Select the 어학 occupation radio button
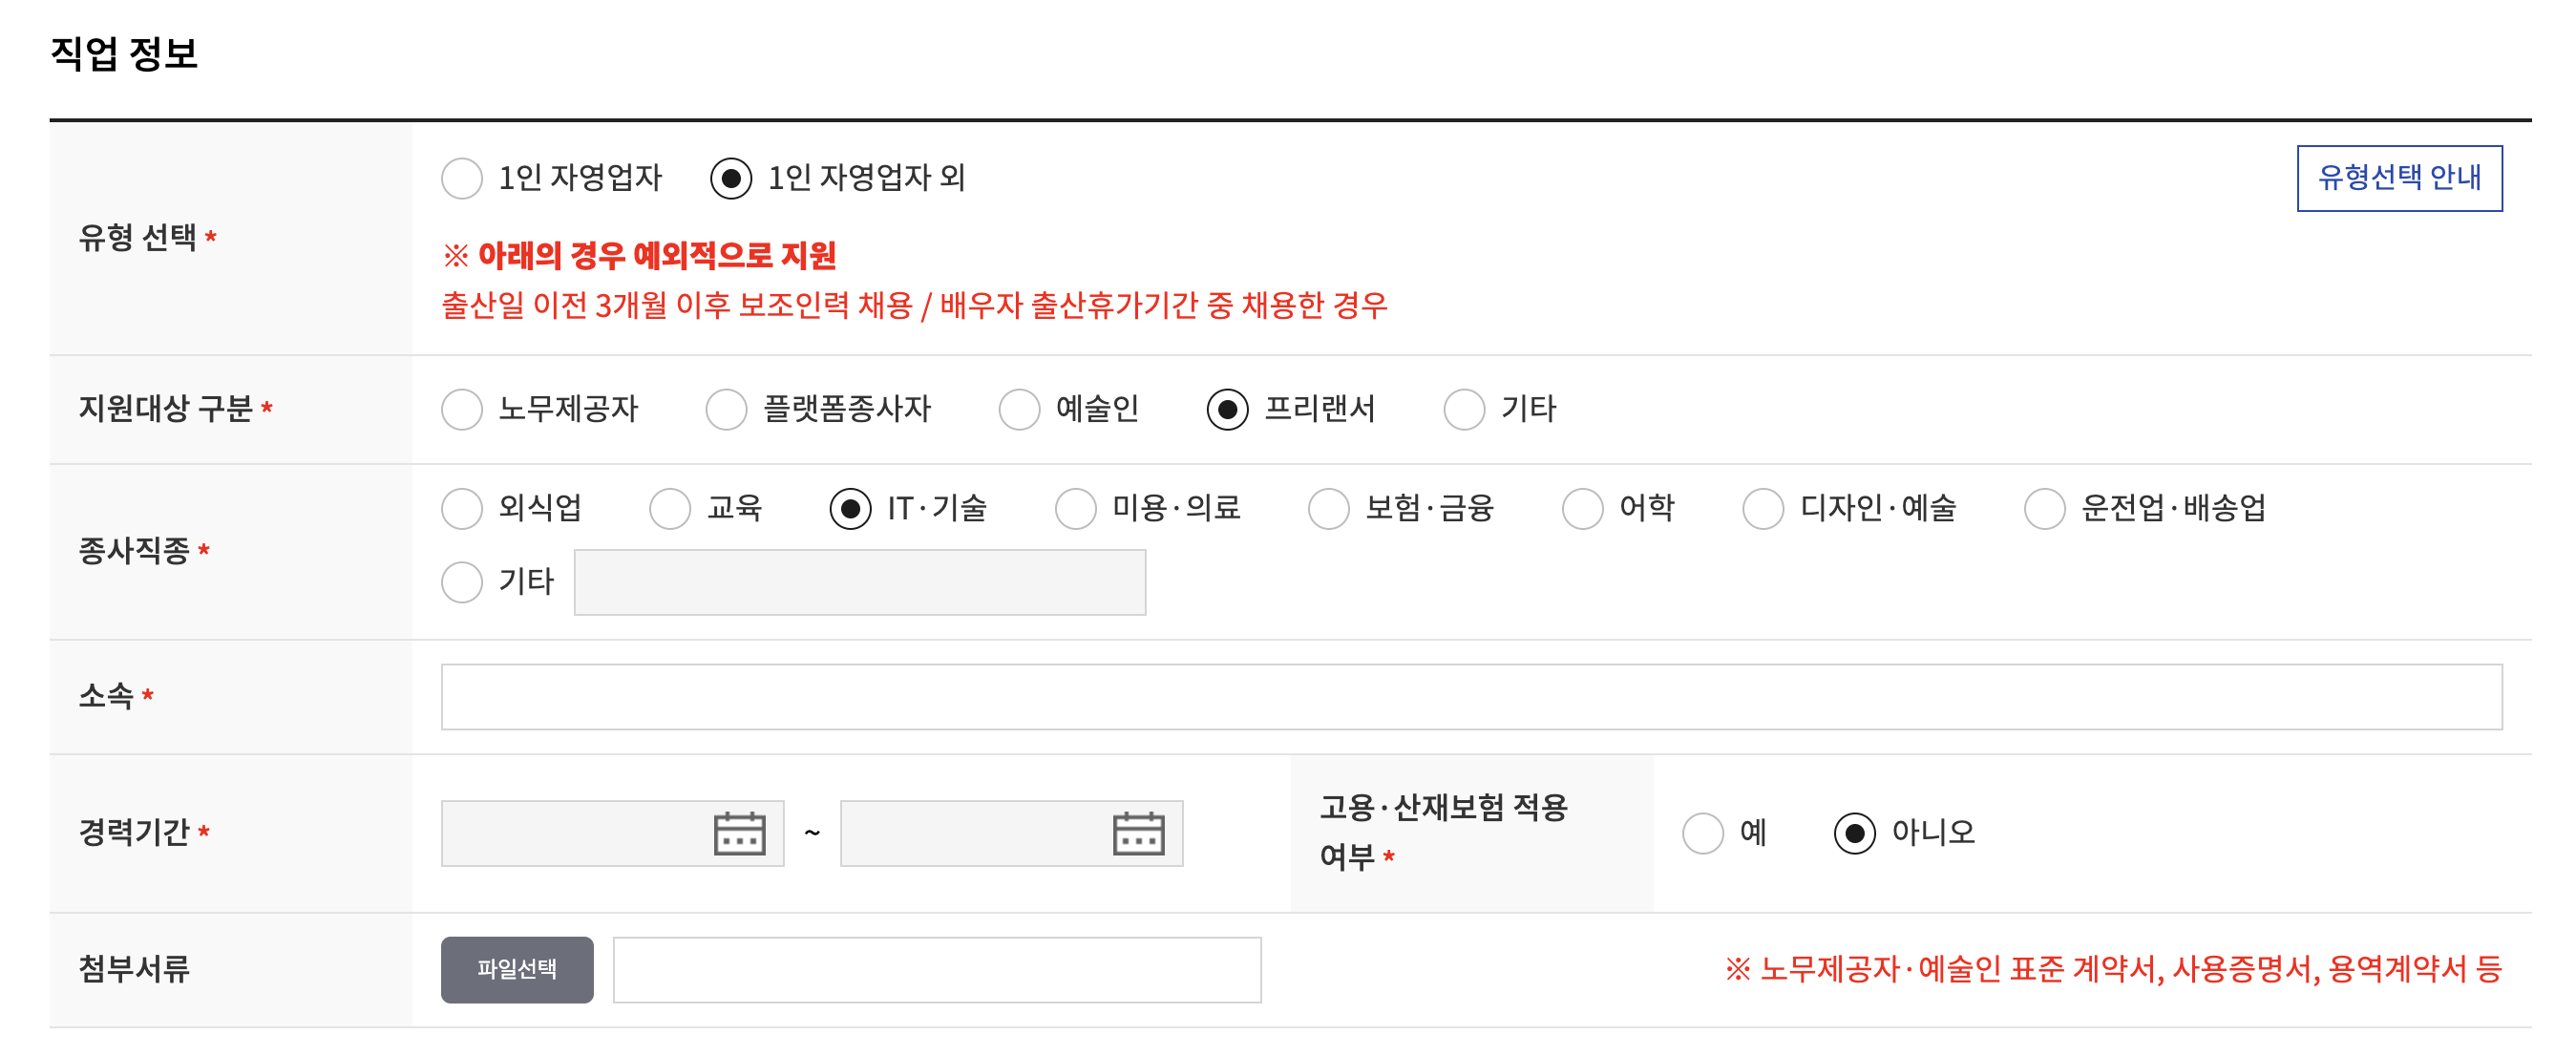The width and height of the screenshot is (2576, 1056). coord(1583,510)
